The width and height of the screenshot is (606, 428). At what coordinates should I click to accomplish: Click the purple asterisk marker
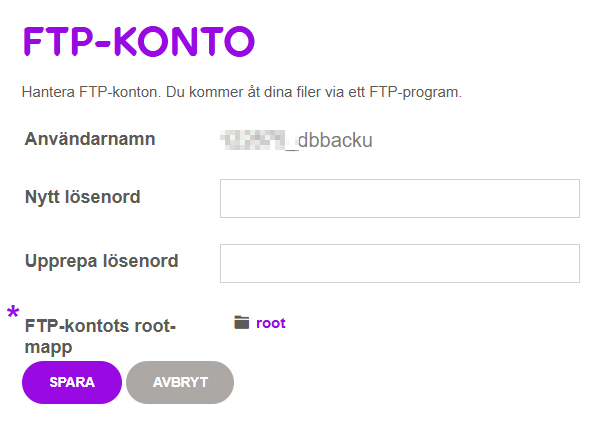(x=13, y=314)
